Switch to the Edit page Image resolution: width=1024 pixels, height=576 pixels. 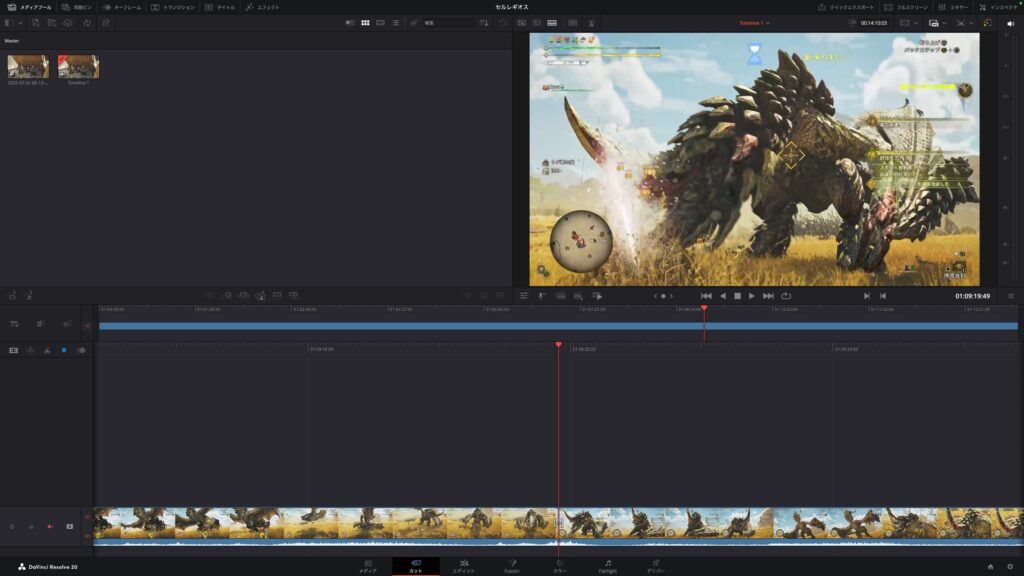point(464,566)
